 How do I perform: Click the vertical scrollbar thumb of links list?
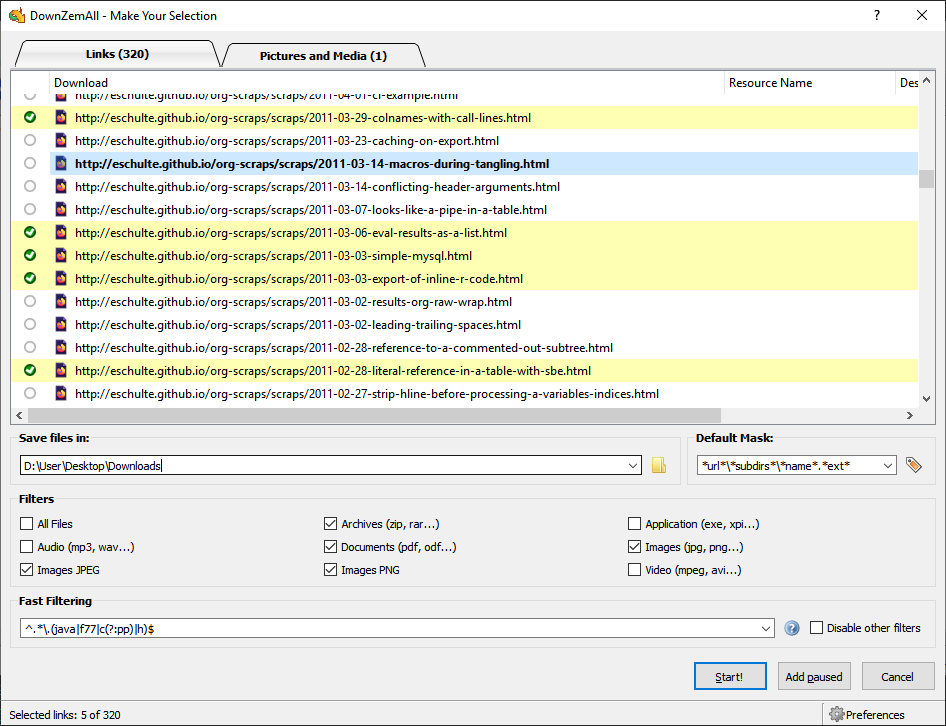click(x=926, y=179)
